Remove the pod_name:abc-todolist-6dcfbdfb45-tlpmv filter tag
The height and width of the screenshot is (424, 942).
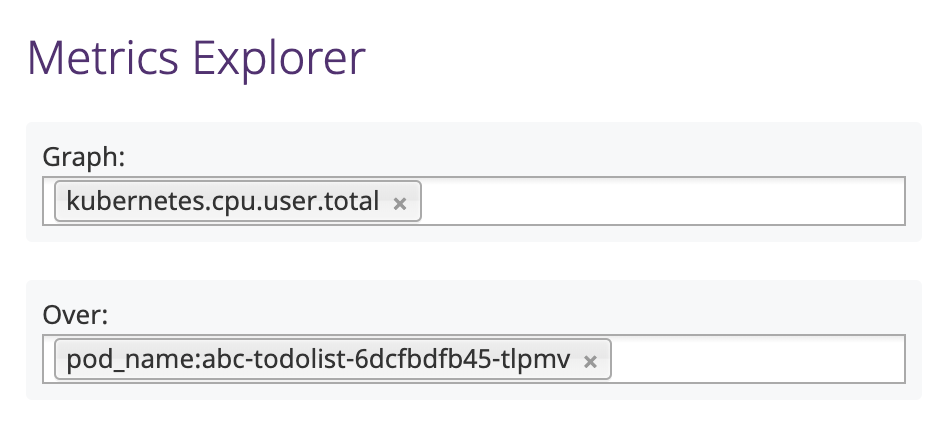590,362
